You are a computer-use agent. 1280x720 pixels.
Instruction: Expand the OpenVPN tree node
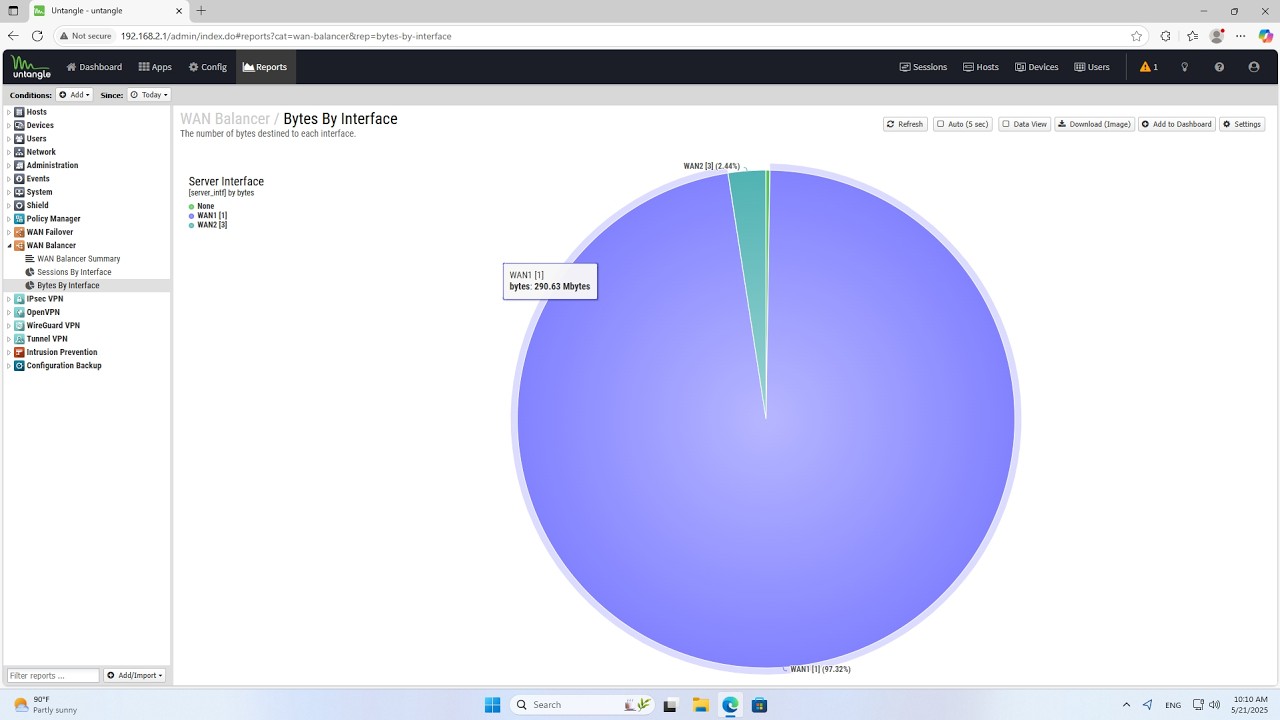coord(9,312)
